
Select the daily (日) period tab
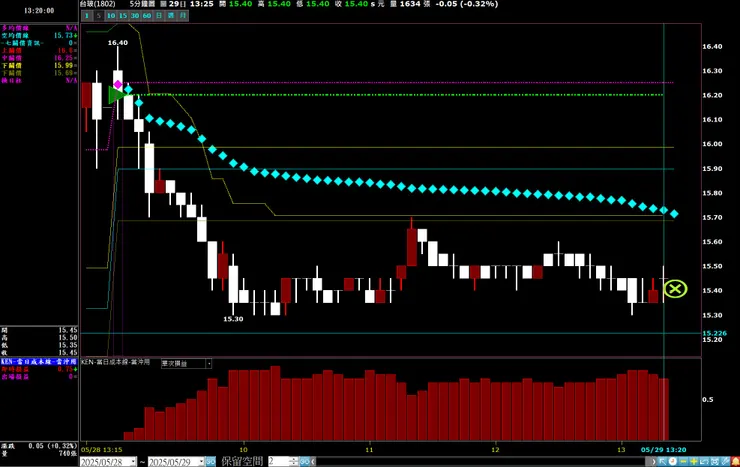click(x=159, y=16)
